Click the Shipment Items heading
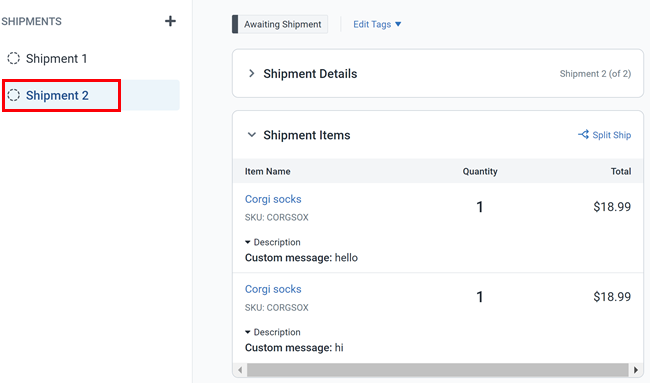Screen dimensions: 650x383 tap(307, 135)
